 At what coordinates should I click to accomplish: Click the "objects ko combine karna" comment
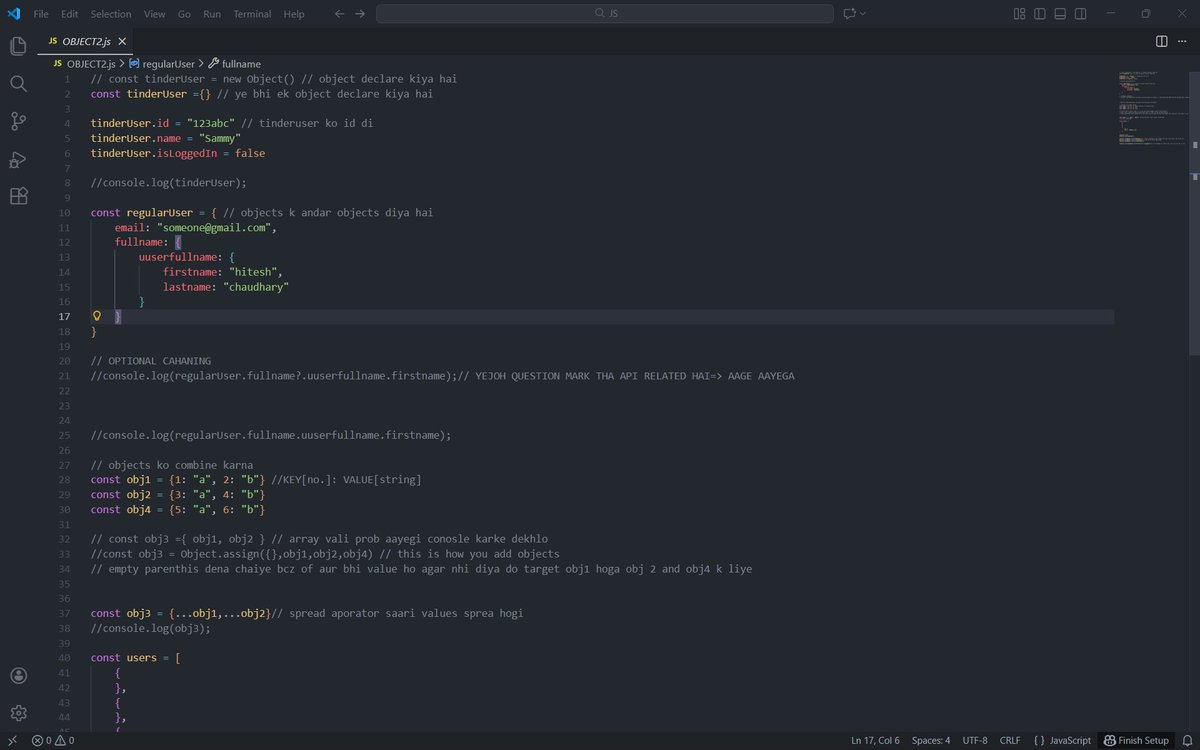tap(172, 465)
